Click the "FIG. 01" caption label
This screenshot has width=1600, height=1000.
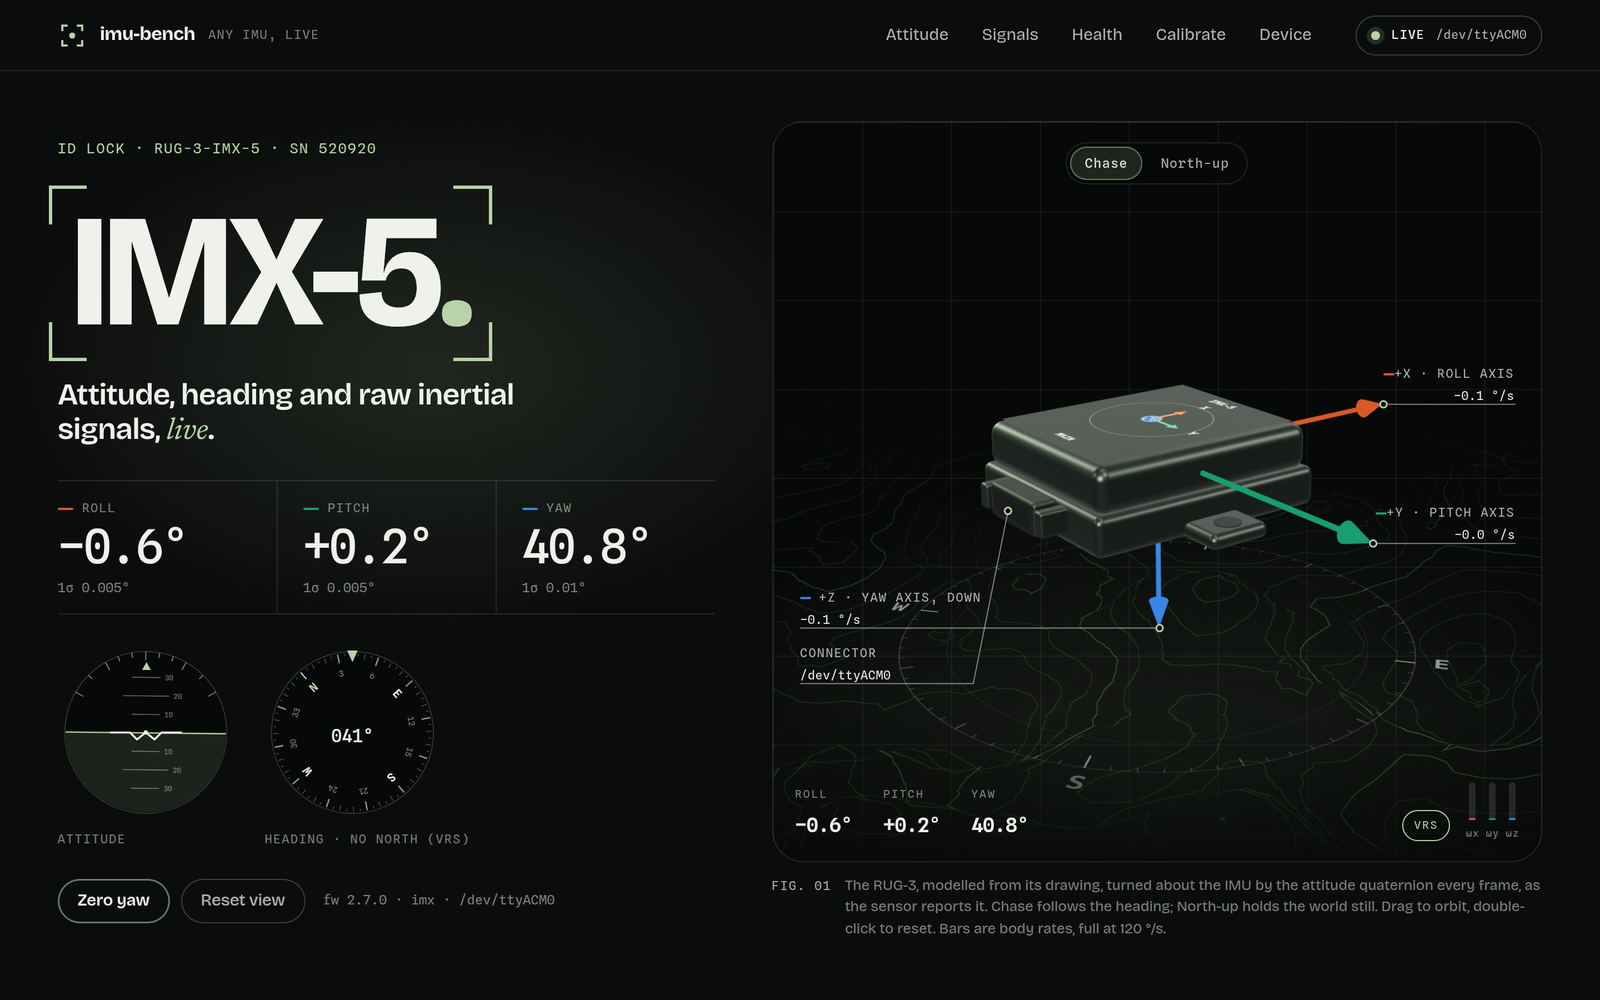[x=801, y=886]
